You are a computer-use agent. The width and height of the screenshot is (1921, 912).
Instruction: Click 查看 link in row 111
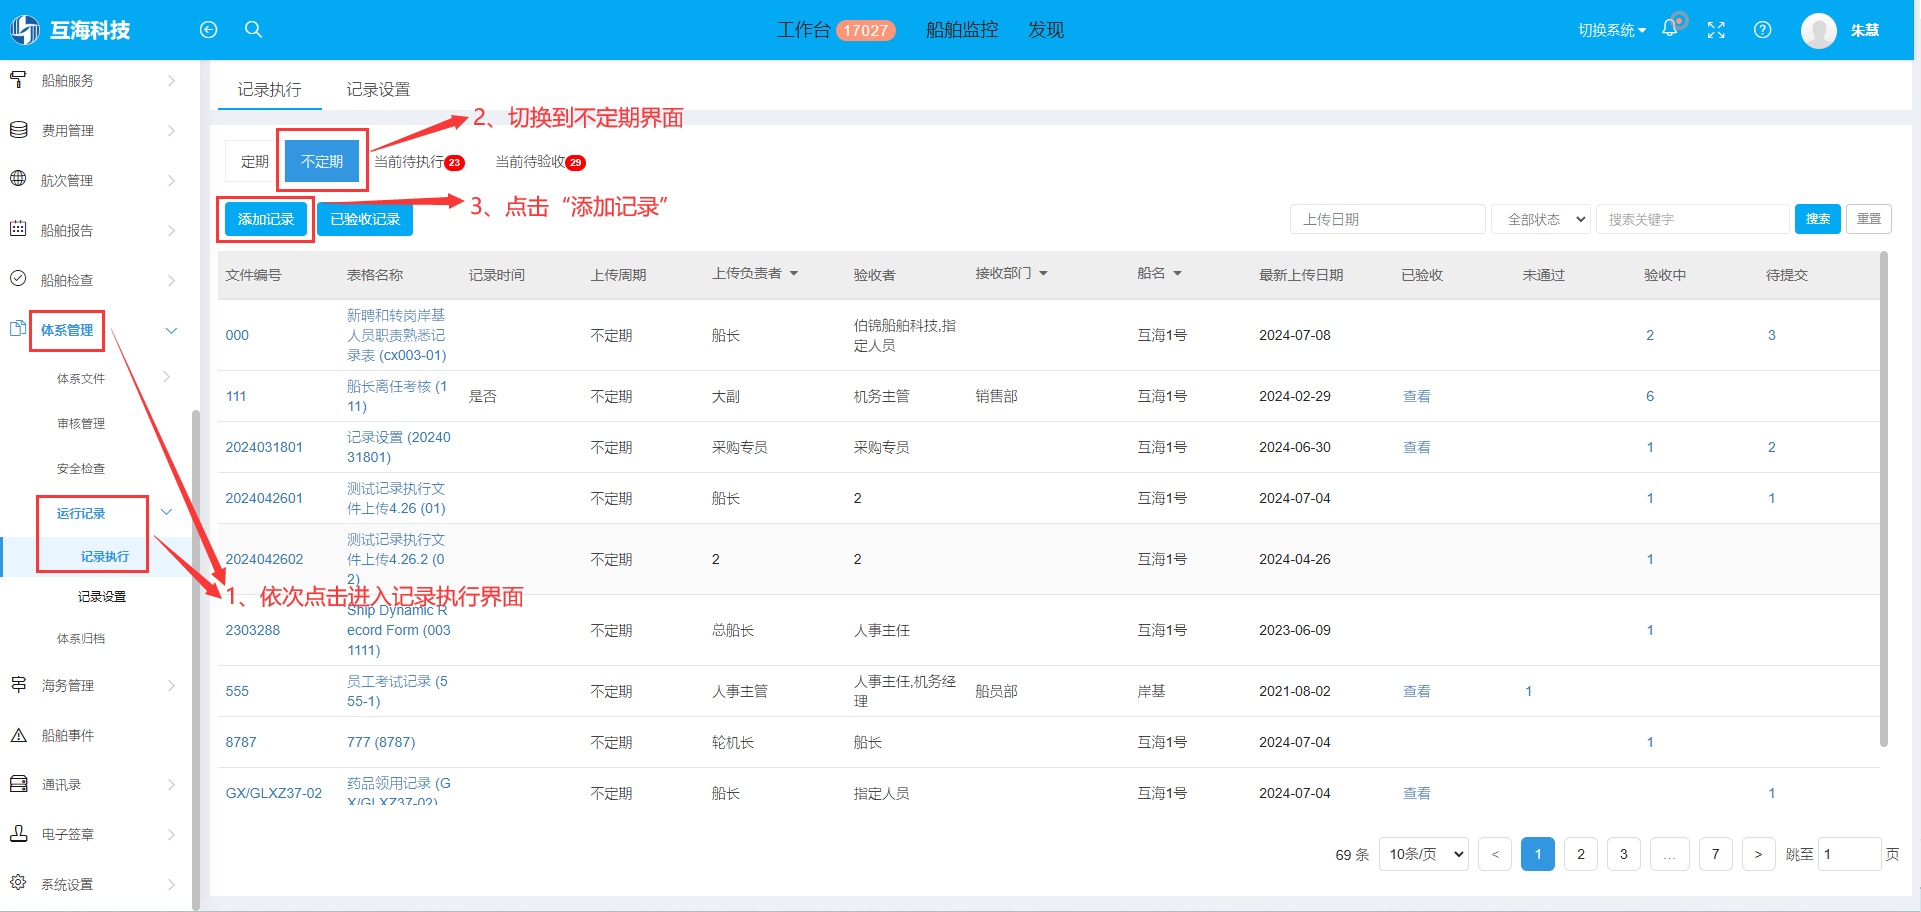tap(1417, 396)
